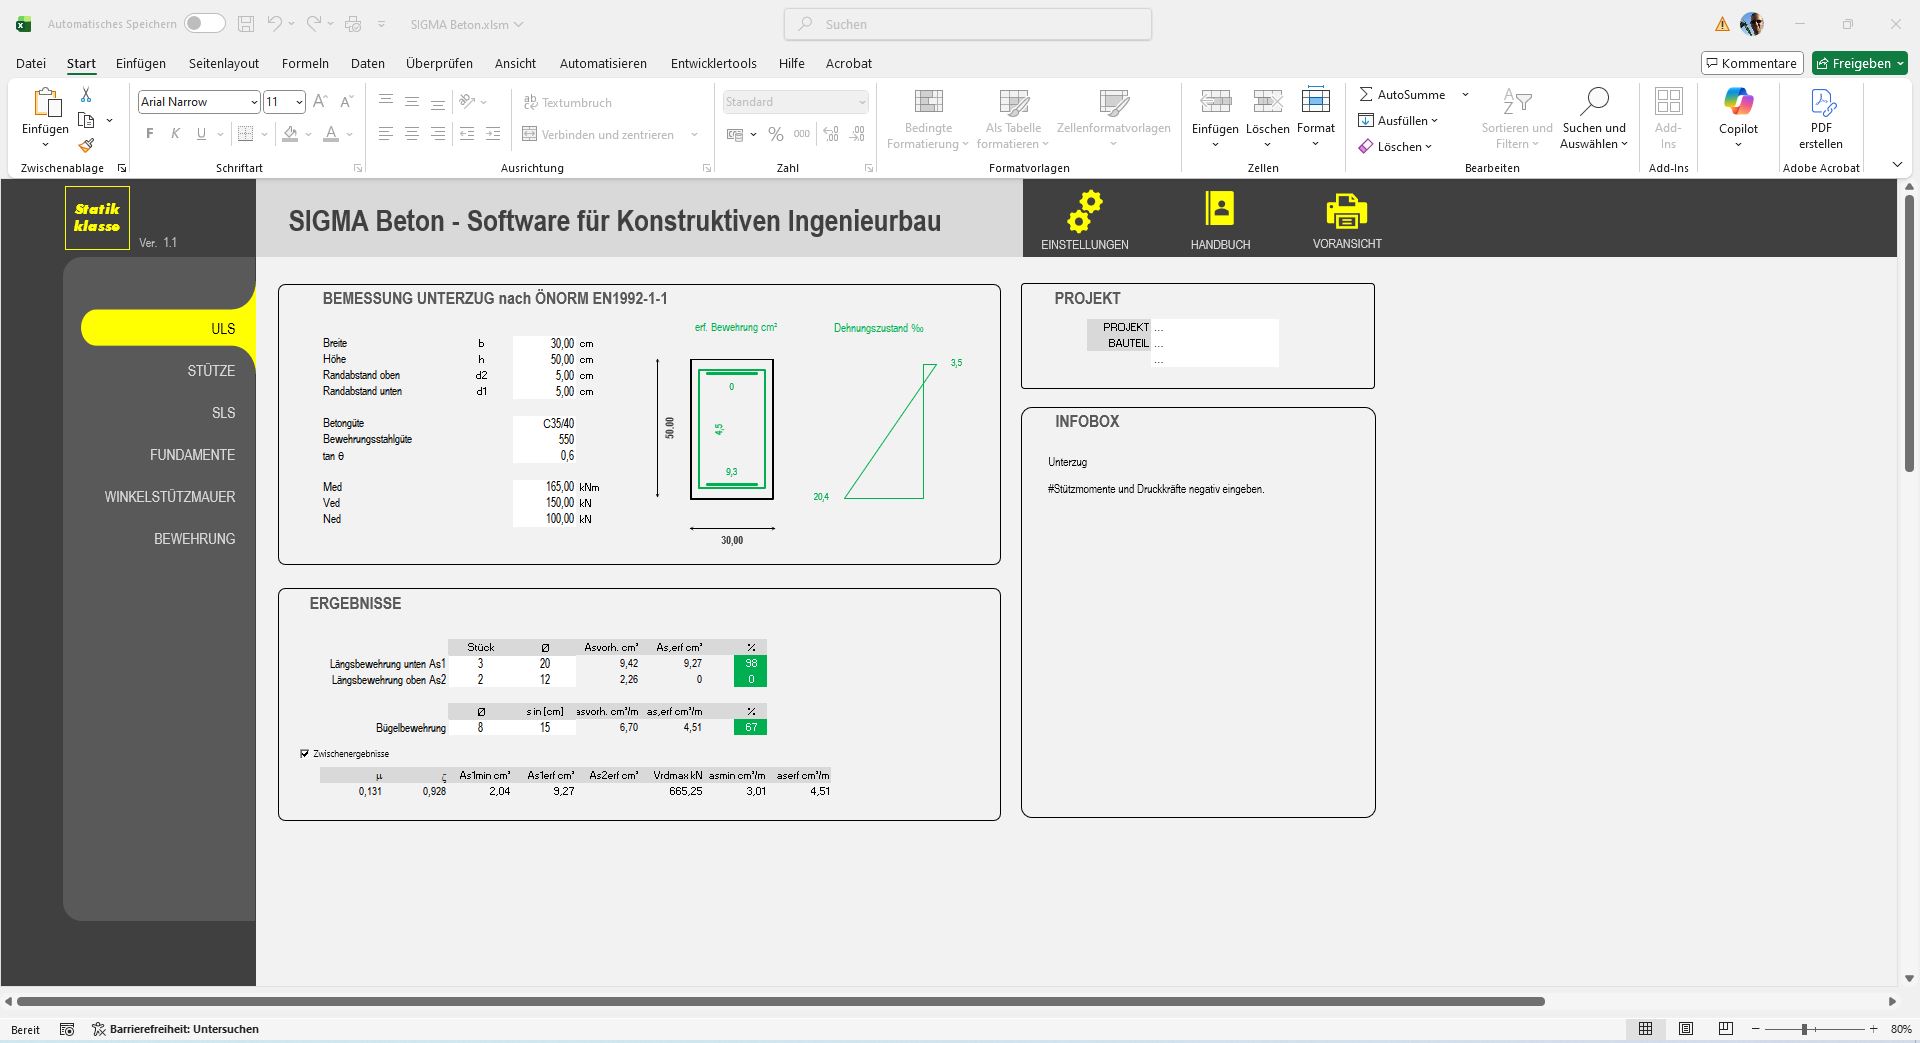The height and width of the screenshot is (1043, 1920).
Task: Click the format painter brush icon
Action: (x=86, y=146)
